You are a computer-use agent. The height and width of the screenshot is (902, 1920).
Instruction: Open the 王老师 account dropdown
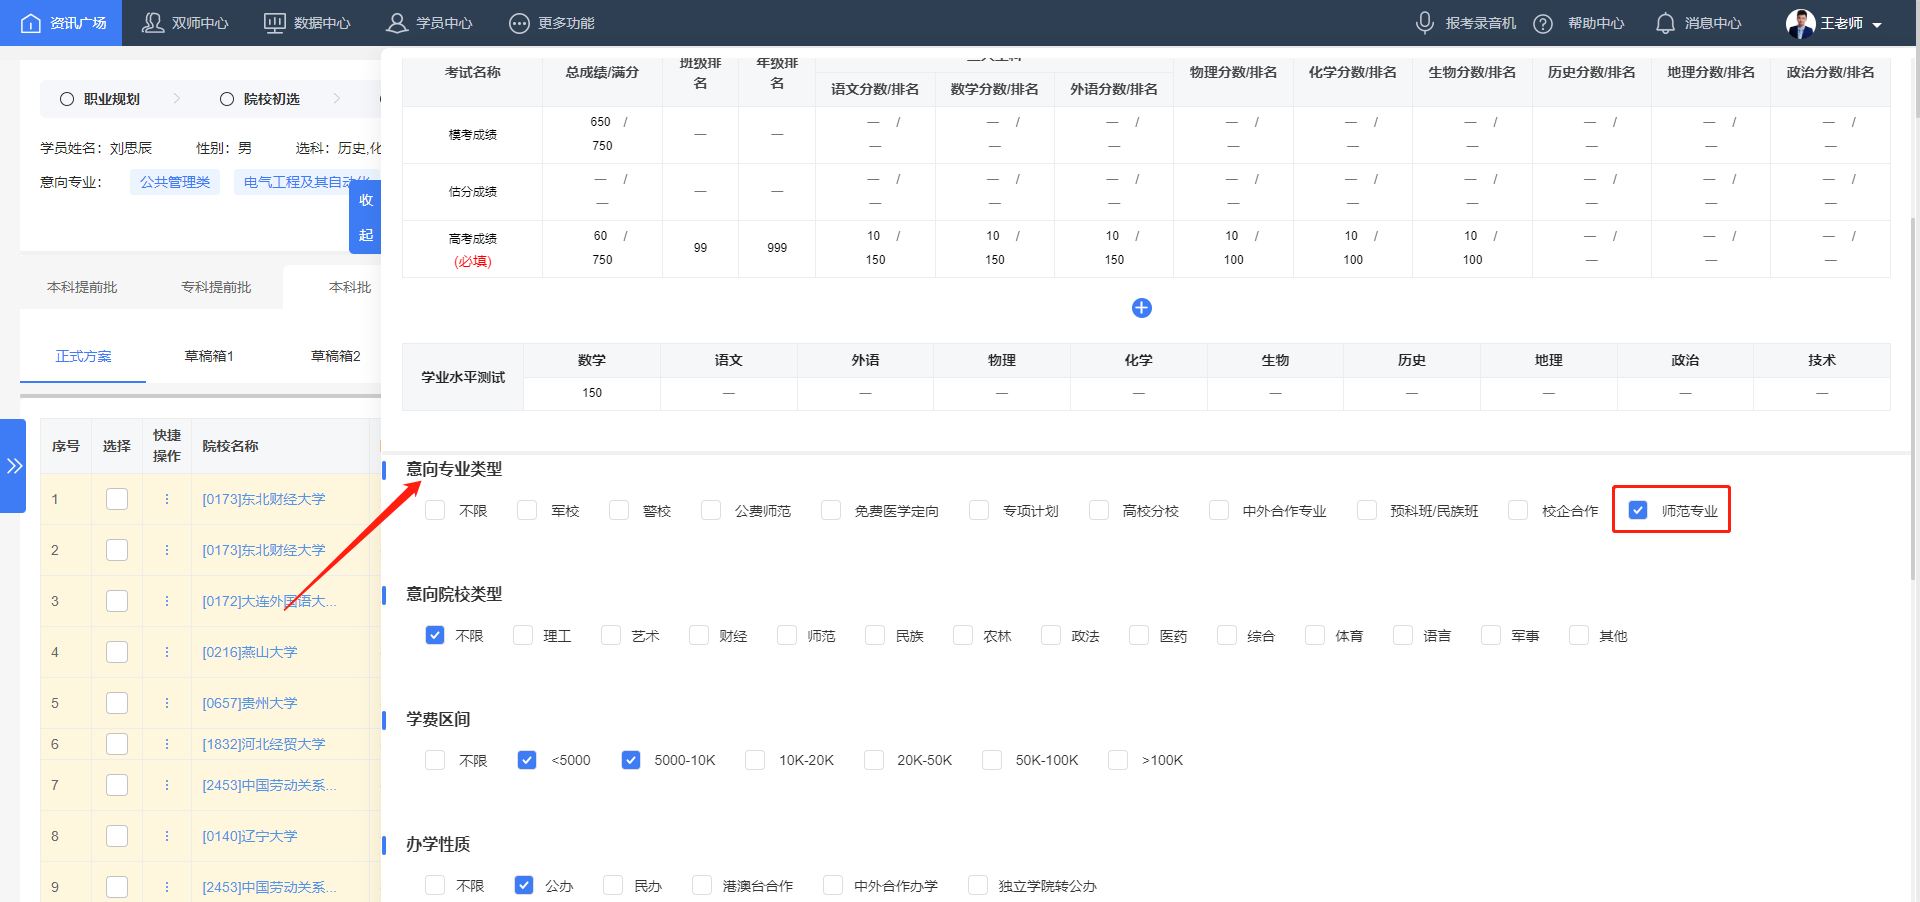1840,22
